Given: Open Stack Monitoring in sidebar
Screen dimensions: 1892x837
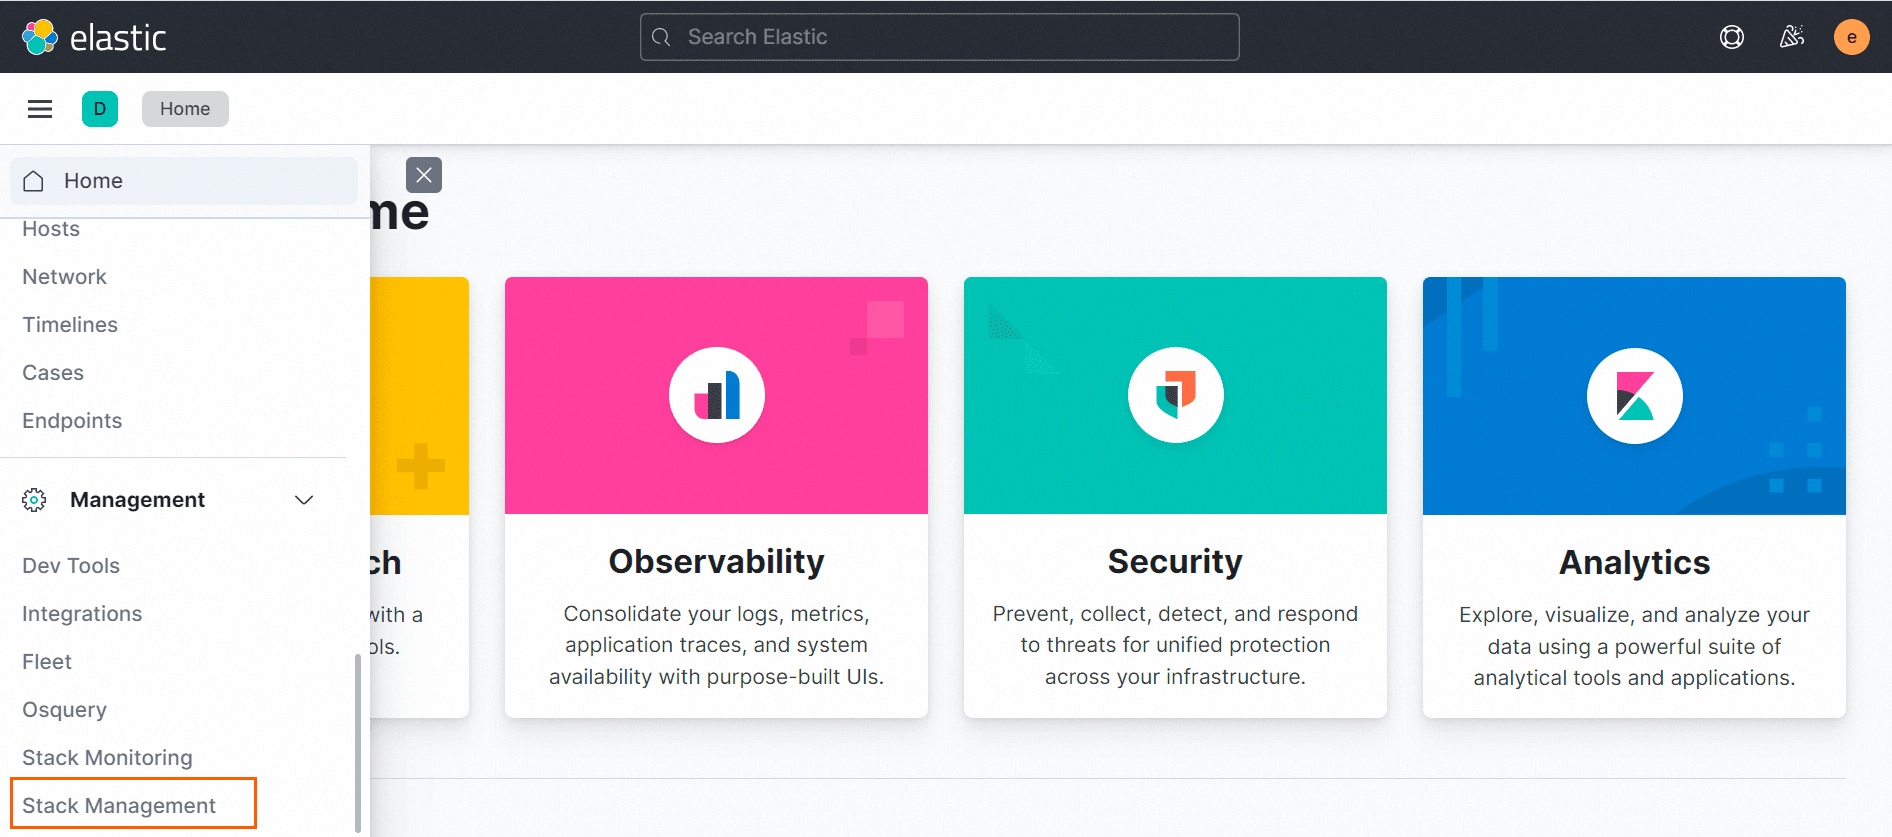Looking at the screenshot, I should coord(107,758).
